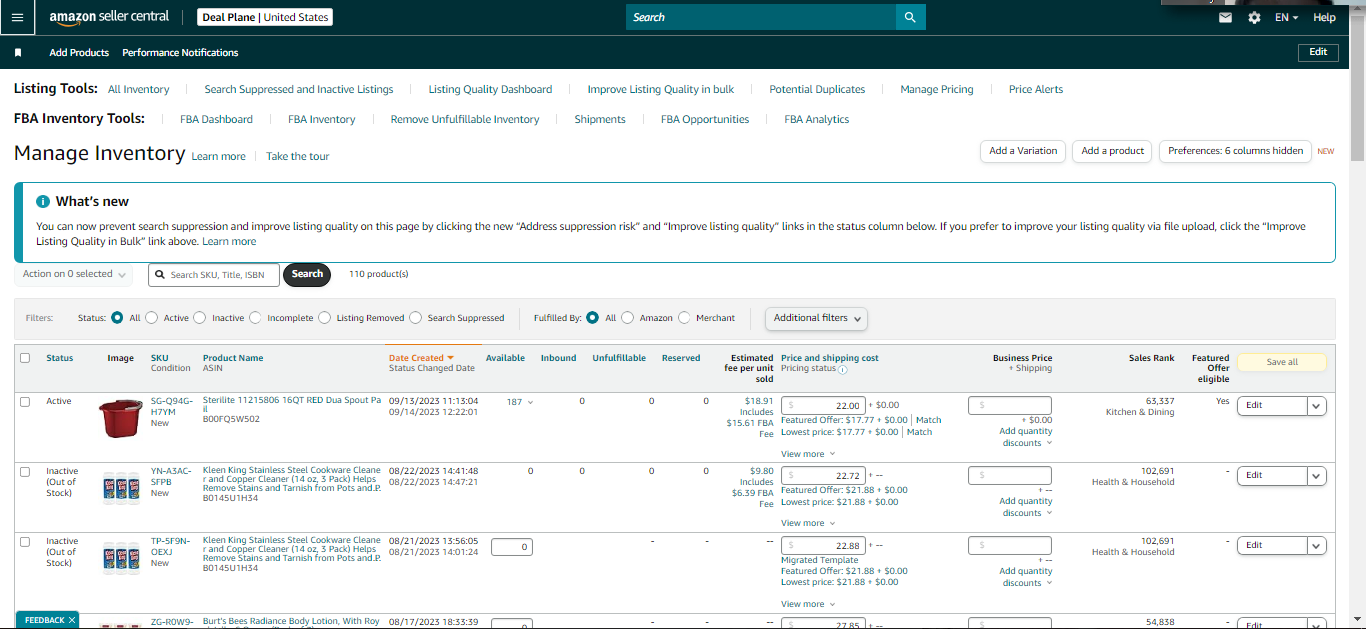Open the Potential Duplicates tool
The image size is (1366, 629).
817,89
